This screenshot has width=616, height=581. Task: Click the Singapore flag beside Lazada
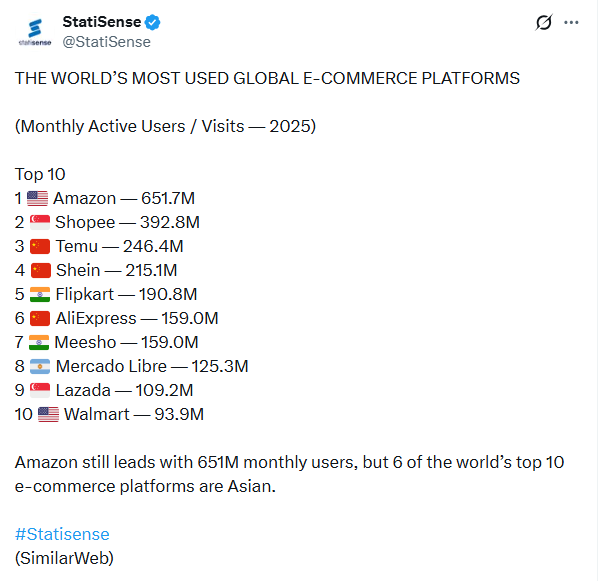pos(40,390)
